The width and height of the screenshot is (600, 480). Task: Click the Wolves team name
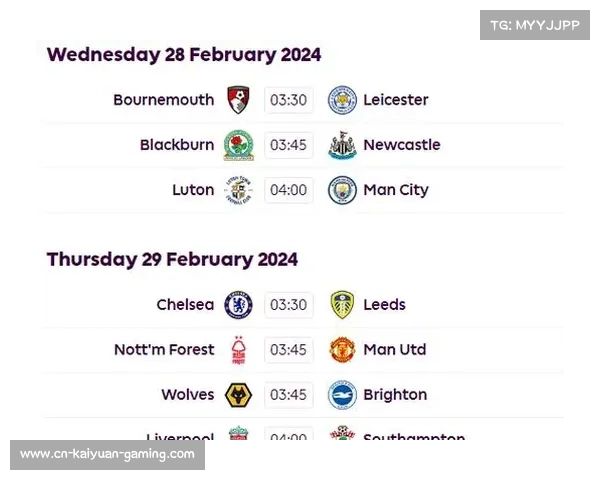pyautogui.click(x=188, y=395)
